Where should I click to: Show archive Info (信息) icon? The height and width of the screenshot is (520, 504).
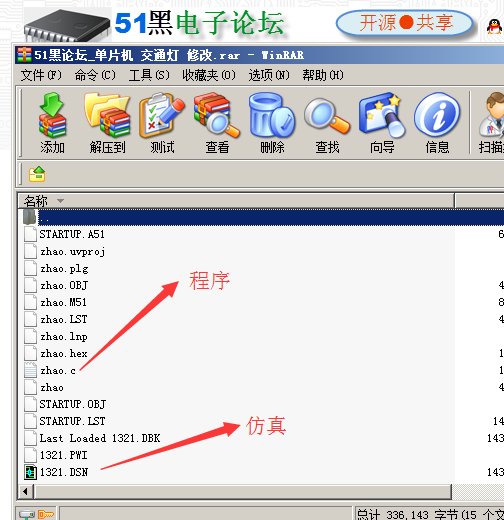tap(437, 122)
